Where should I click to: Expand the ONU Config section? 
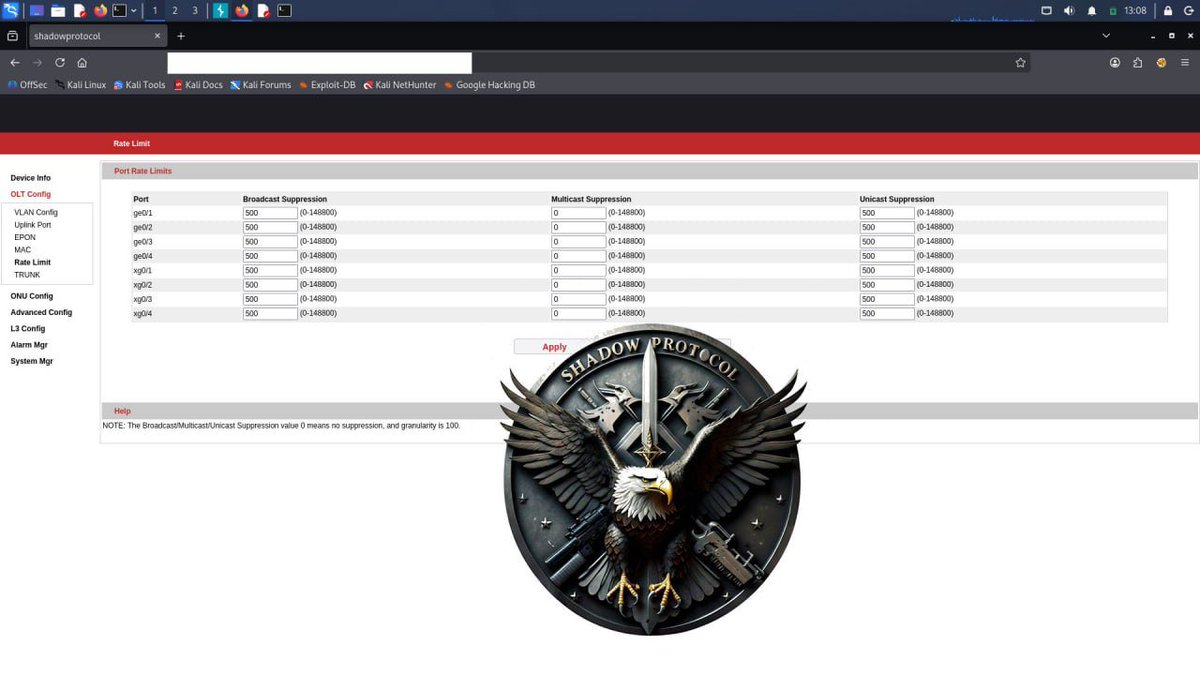coord(32,296)
